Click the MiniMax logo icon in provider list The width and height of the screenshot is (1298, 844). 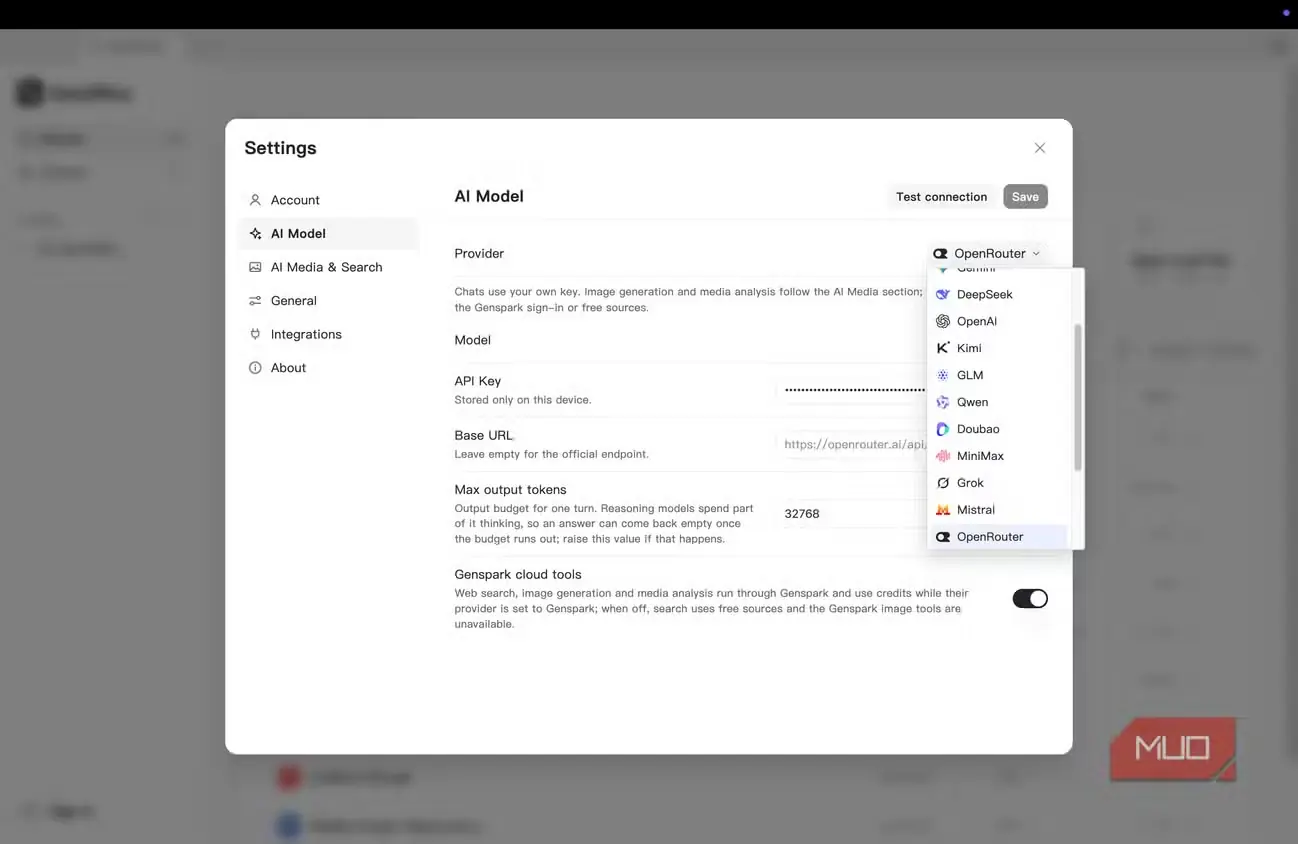point(942,456)
